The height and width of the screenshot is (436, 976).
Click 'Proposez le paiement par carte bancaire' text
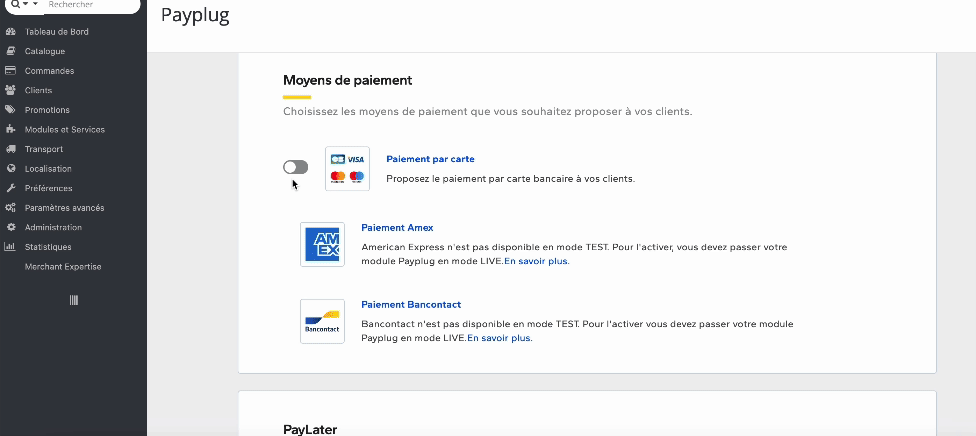point(510,179)
